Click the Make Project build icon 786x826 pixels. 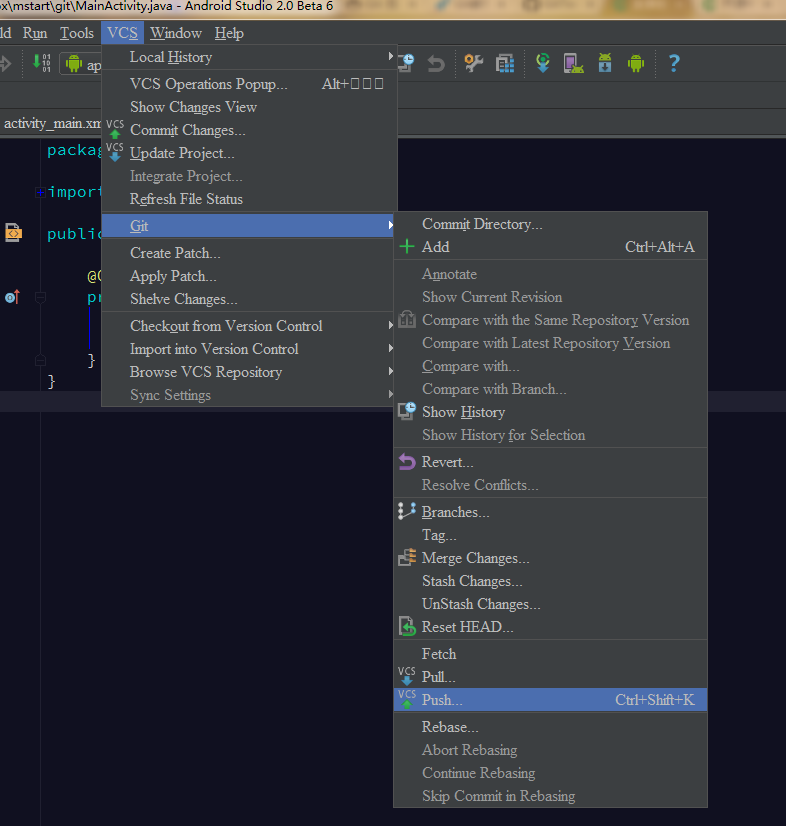(42, 63)
